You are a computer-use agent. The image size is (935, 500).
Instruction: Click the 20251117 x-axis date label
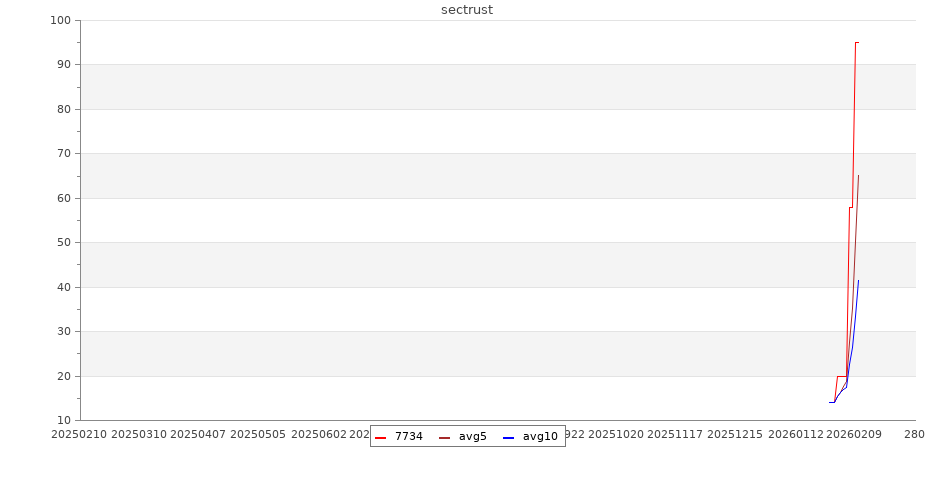coord(675,435)
